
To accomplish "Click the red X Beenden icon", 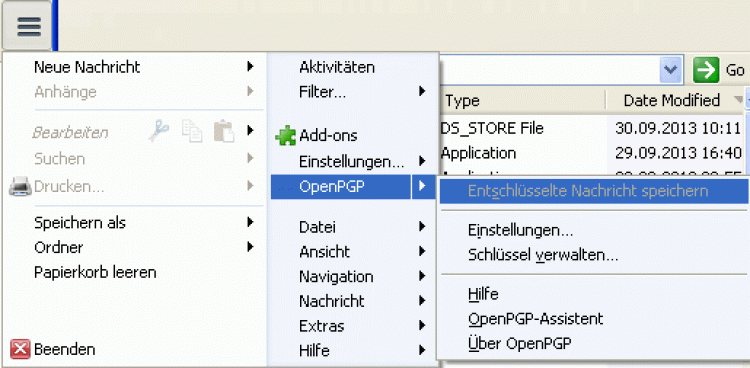I will point(20,349).
